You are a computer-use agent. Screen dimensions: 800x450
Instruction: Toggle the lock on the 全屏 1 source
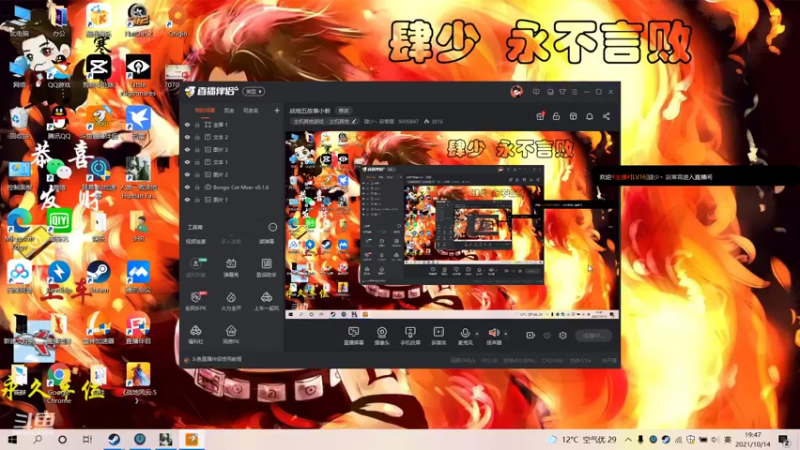(197, 124)
